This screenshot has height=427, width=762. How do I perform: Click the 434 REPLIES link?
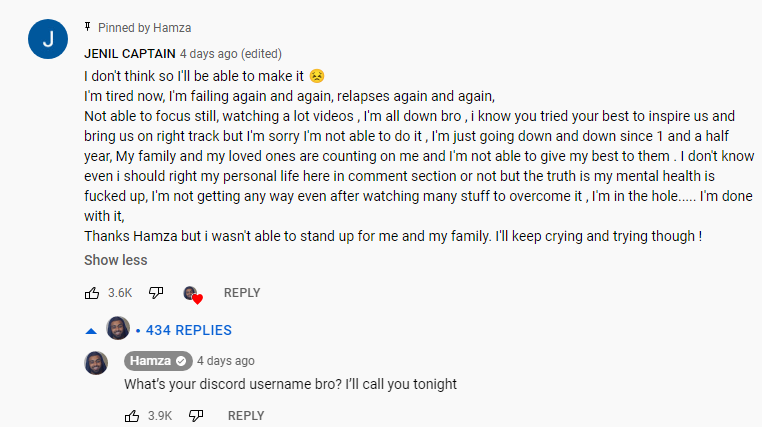click(x=189, y=330)
